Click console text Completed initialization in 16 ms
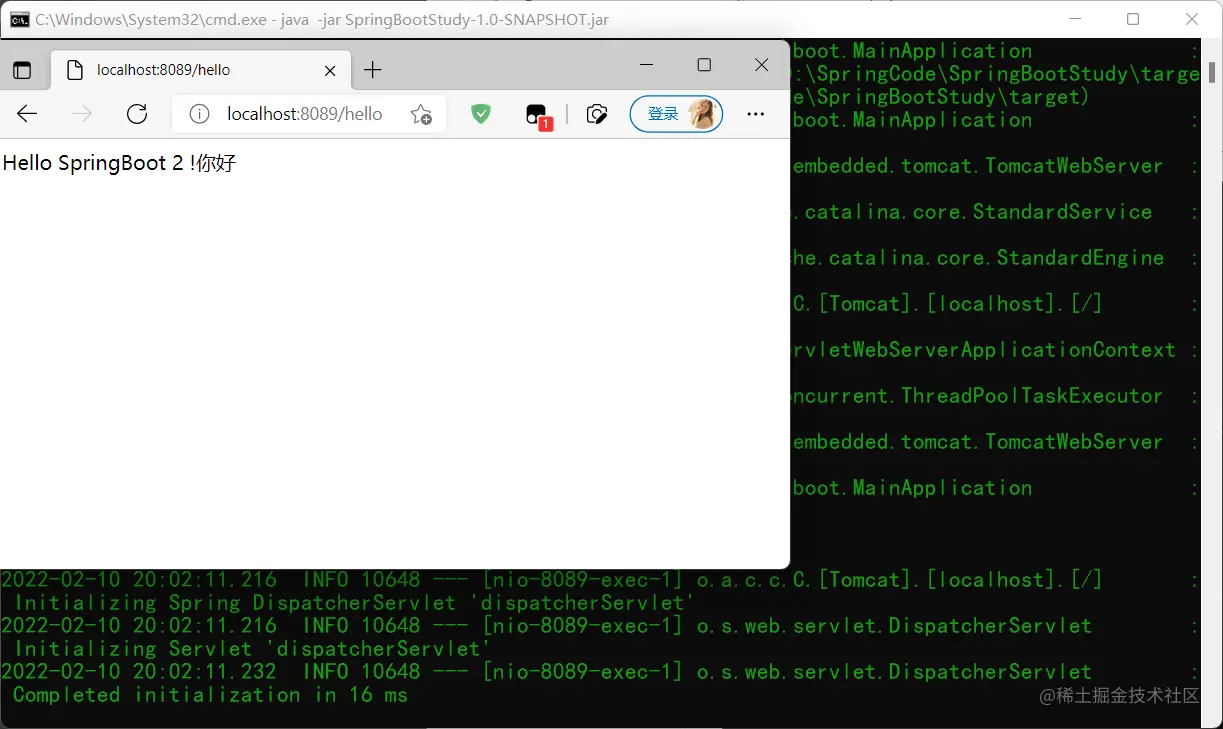The height and width of the screenshot is (729, 1223). point(210,695)
